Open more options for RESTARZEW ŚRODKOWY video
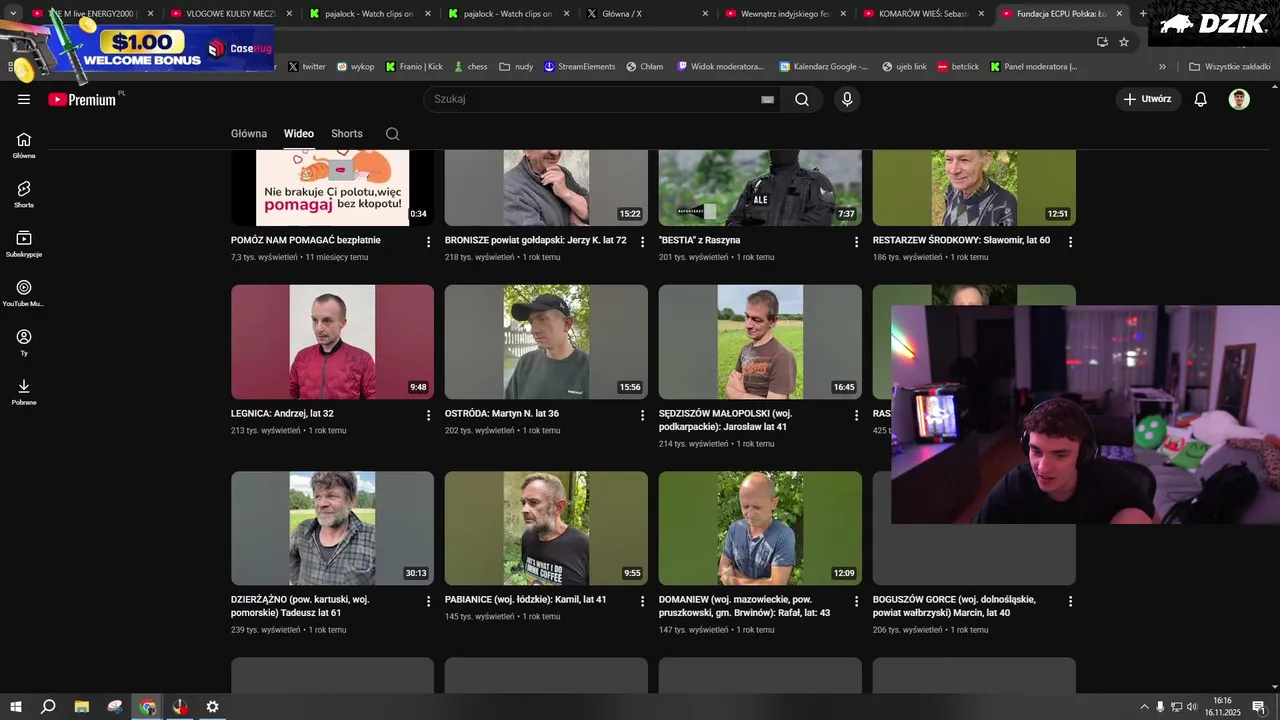The image size is (1280, 720). click(1071, 242)
